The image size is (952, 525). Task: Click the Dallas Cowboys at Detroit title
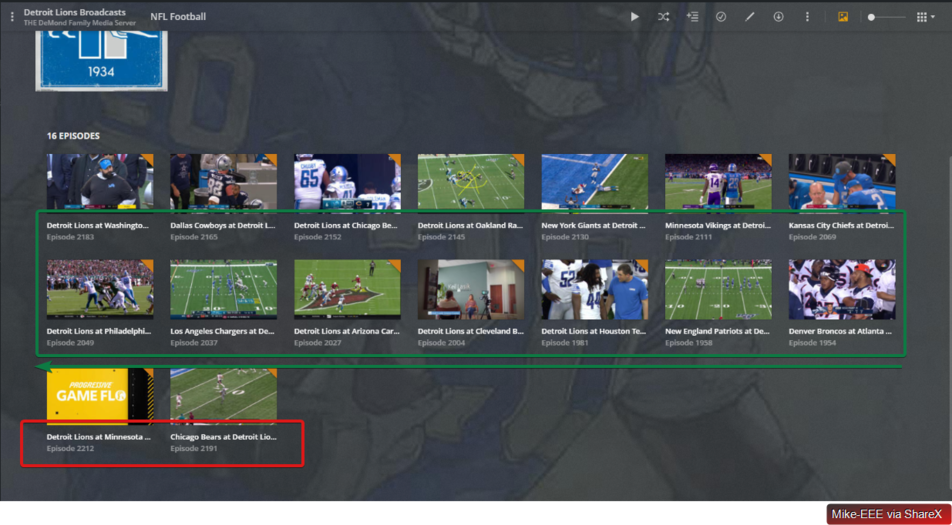[x=222, y=225]
